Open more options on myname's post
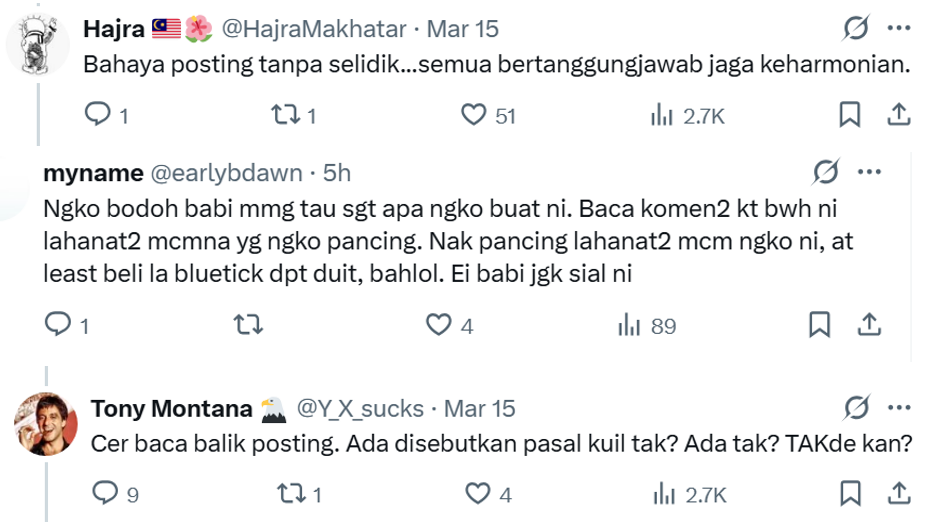This screenshot has height=522, width=939. [x=869, y=172]
